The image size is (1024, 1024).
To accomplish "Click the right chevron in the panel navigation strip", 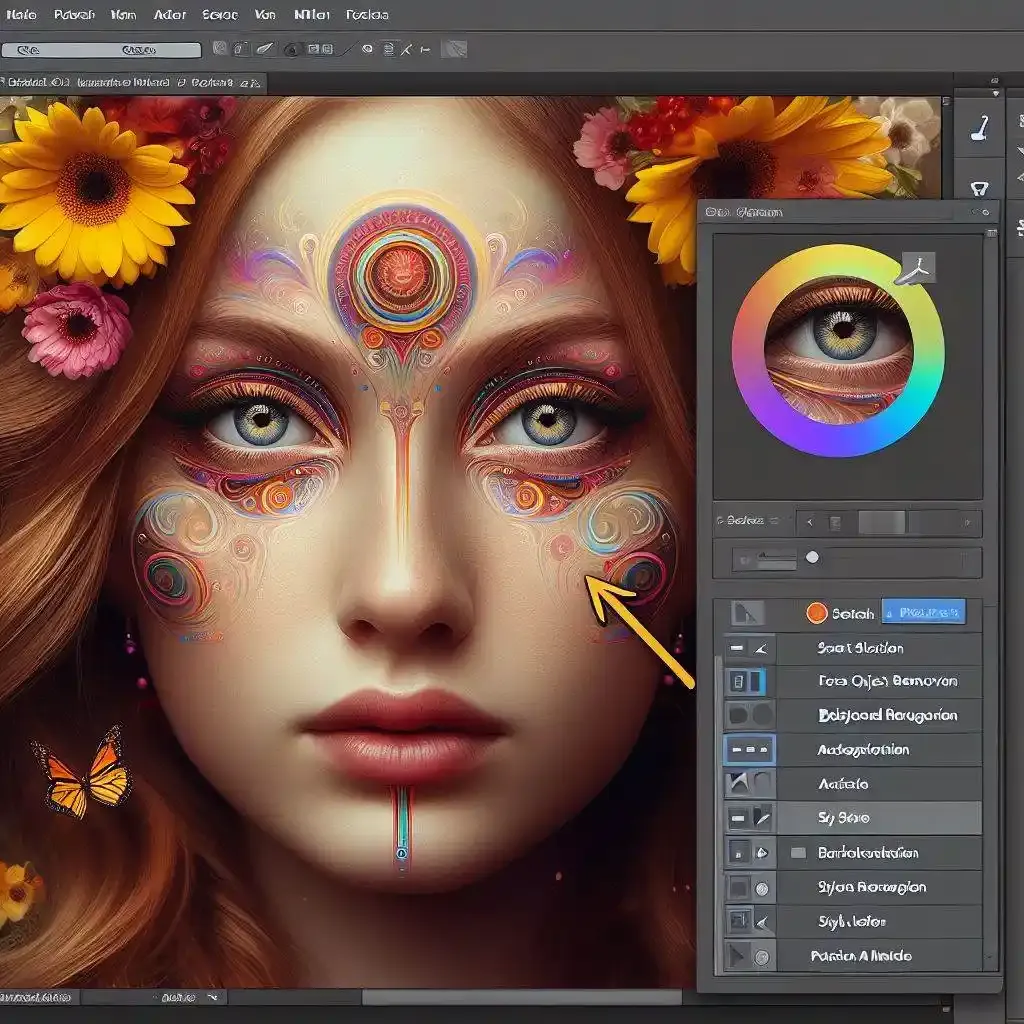I will [967, 520].
